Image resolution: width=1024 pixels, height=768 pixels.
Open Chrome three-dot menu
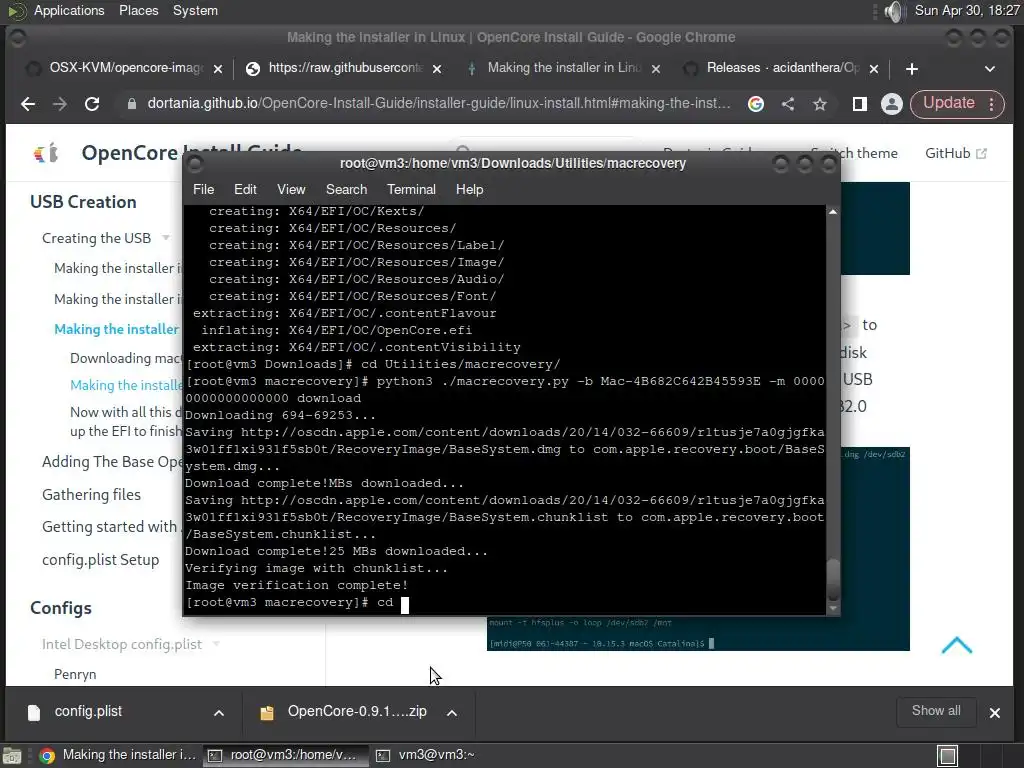click(991, 104)
